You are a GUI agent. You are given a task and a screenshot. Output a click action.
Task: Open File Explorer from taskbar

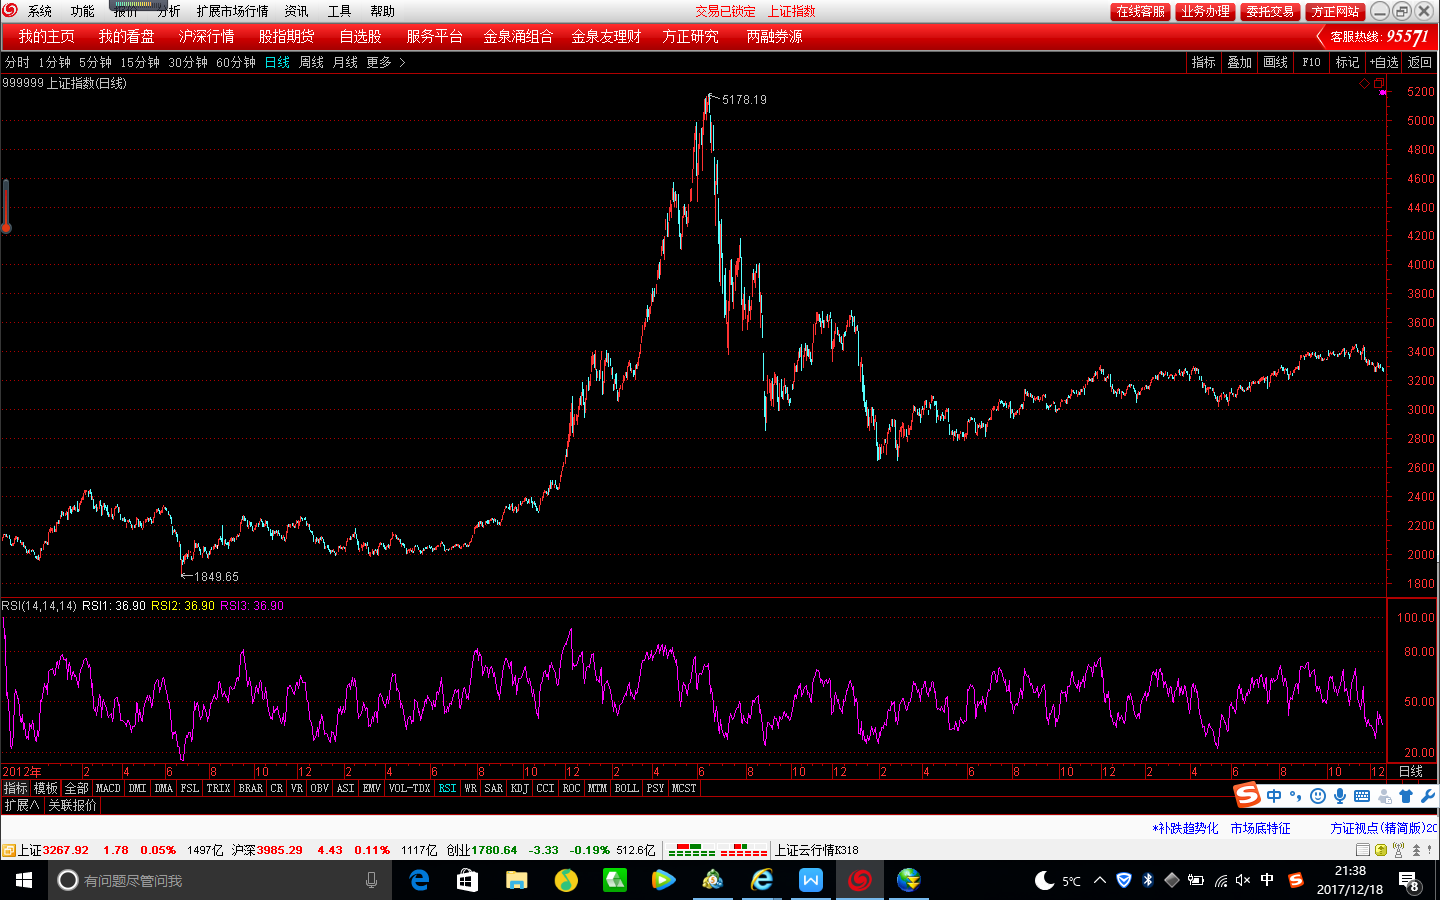click(516, 880)
